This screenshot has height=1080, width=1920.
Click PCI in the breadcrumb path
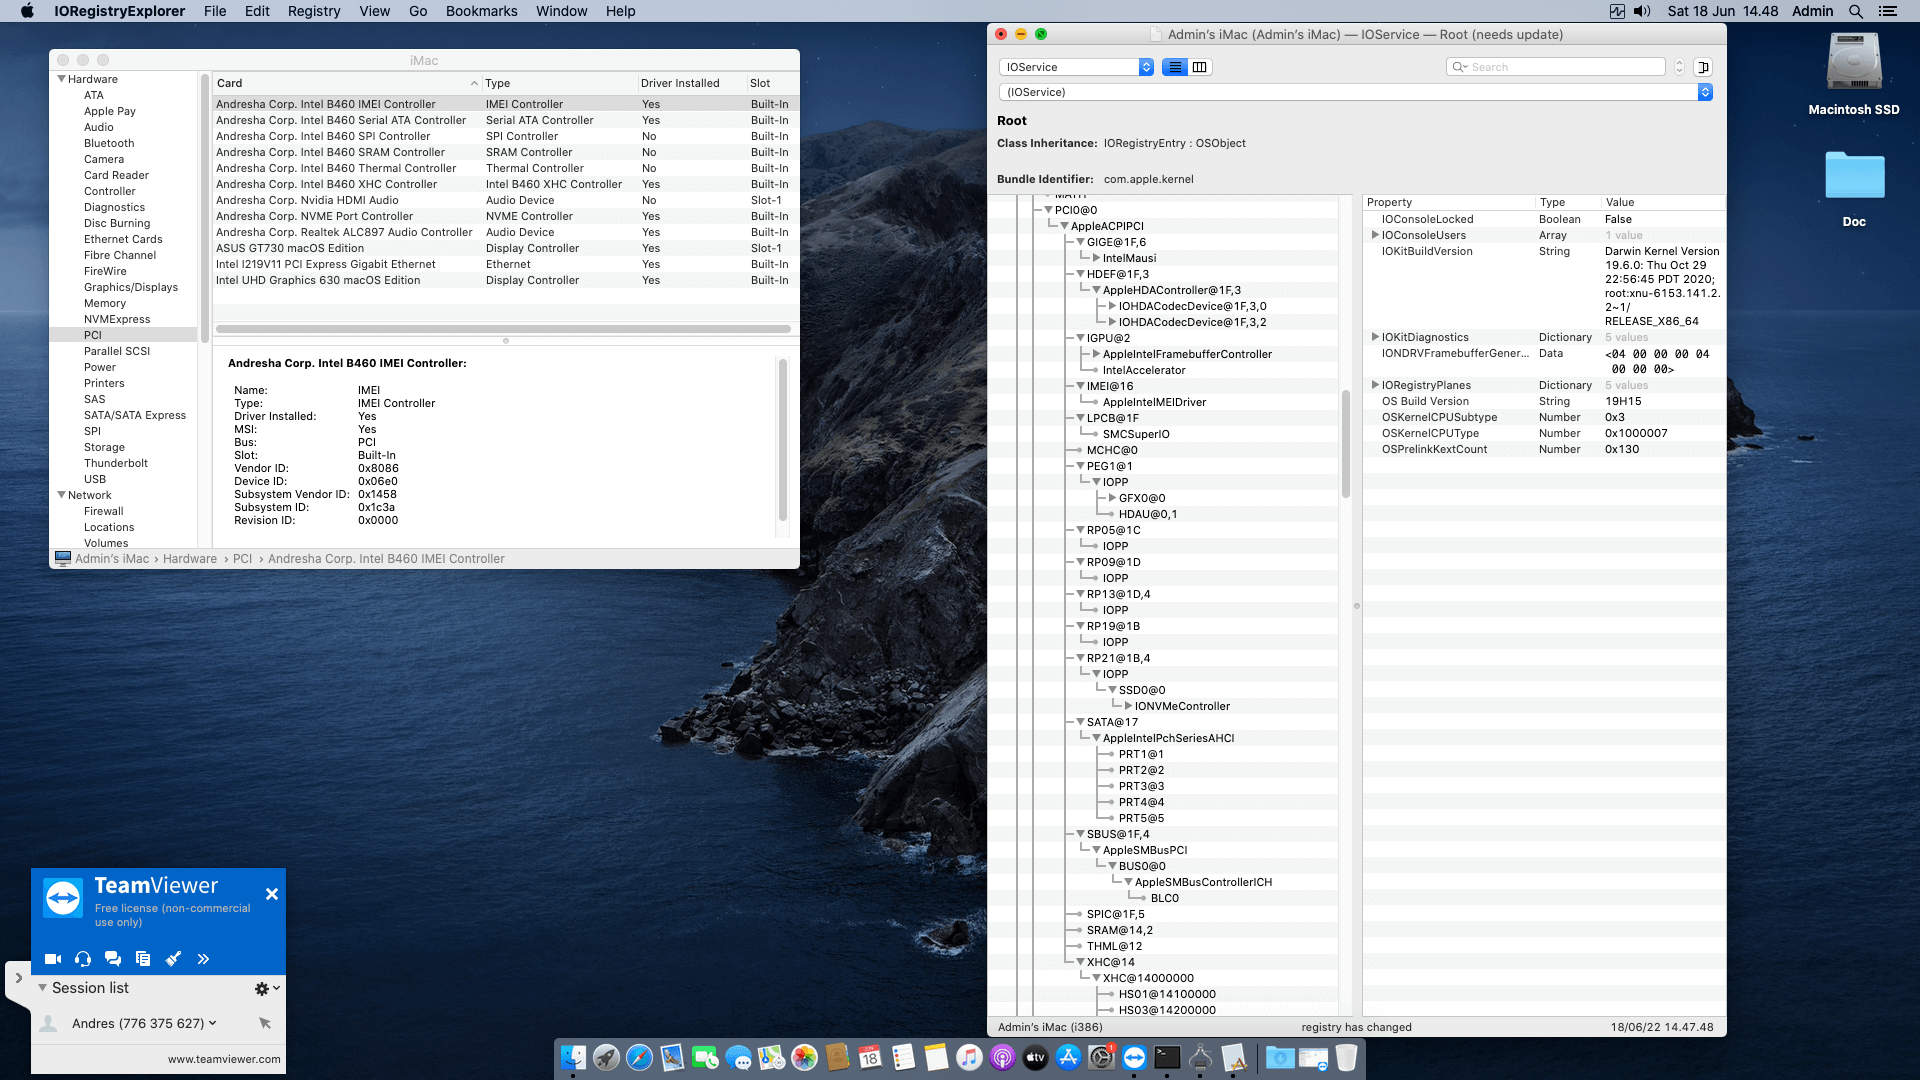pyautogui.click(x=243, y=558)
